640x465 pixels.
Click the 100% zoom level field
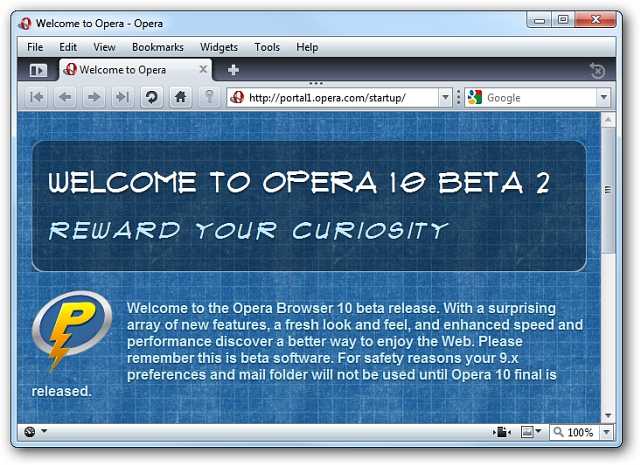pos(576,432)
